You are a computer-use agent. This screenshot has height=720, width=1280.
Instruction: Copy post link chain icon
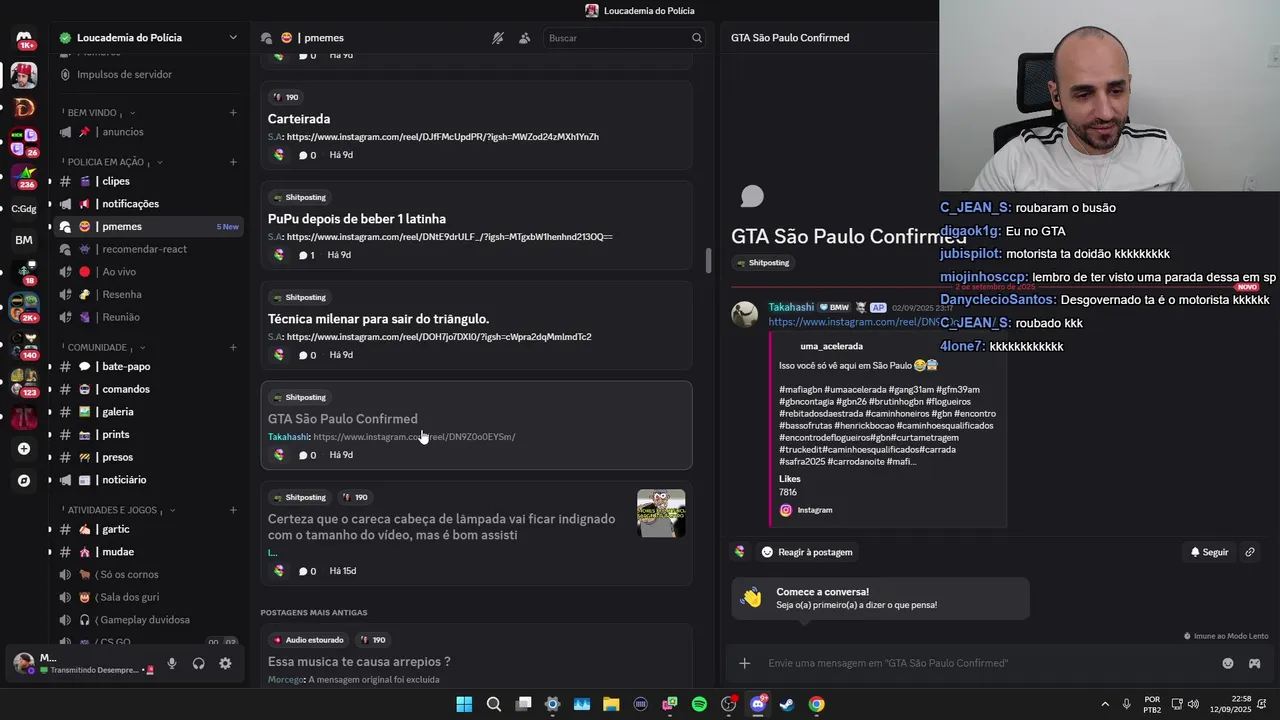(x=1250, y=552)
